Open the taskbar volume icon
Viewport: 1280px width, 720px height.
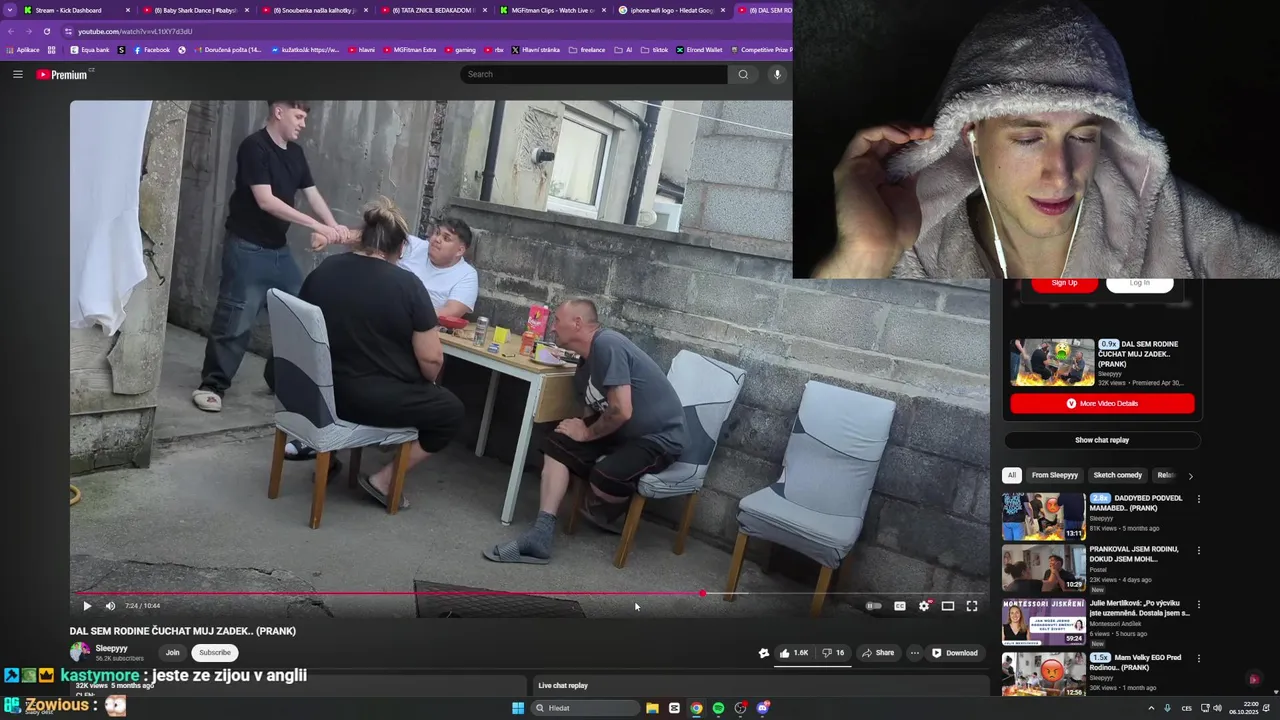pos(1217,708)
